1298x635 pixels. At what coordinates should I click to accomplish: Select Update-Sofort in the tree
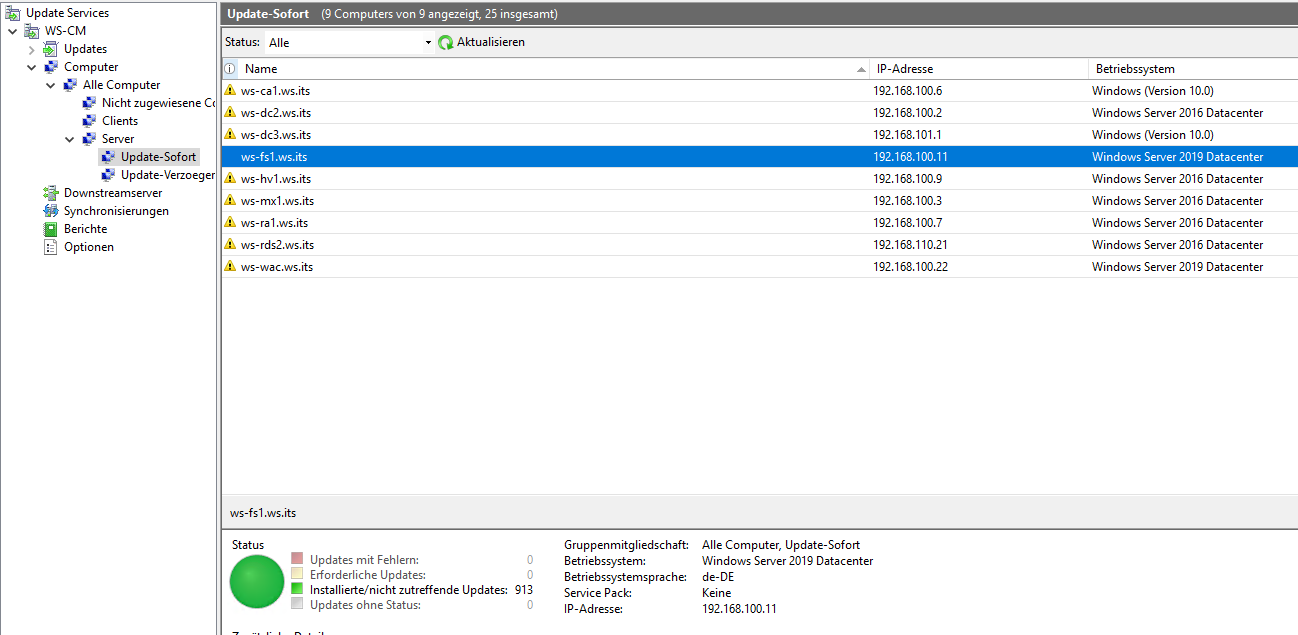coord(158,157)
